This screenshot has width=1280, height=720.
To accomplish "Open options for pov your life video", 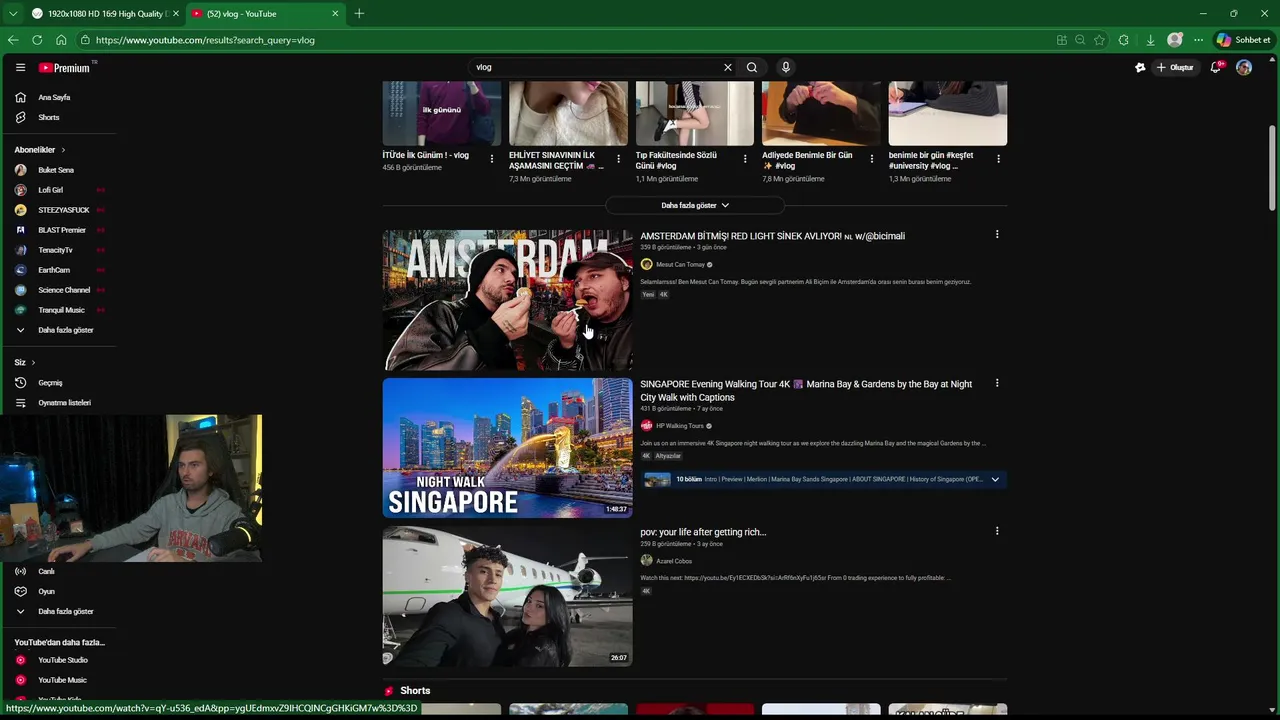I will pos(996,531).
